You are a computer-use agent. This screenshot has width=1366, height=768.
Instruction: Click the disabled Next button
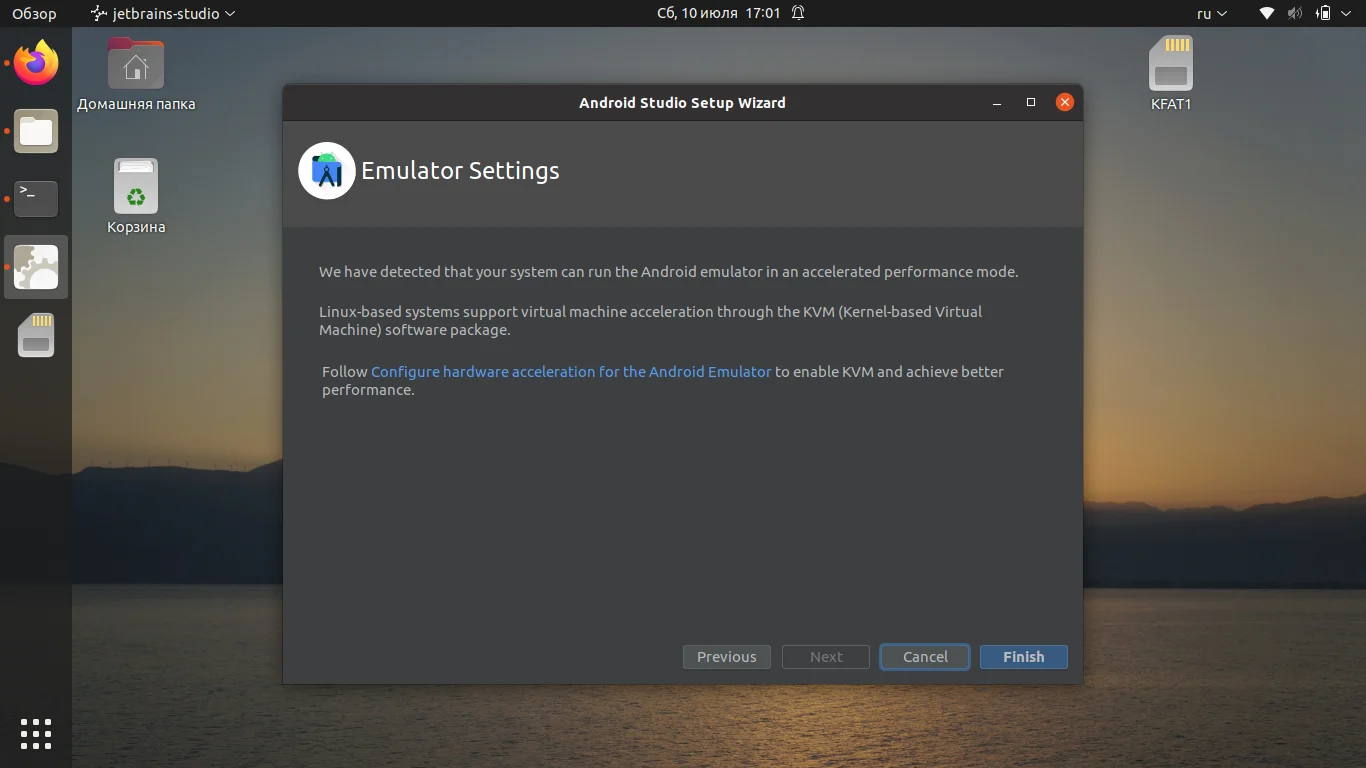click(x=826, y=657)
